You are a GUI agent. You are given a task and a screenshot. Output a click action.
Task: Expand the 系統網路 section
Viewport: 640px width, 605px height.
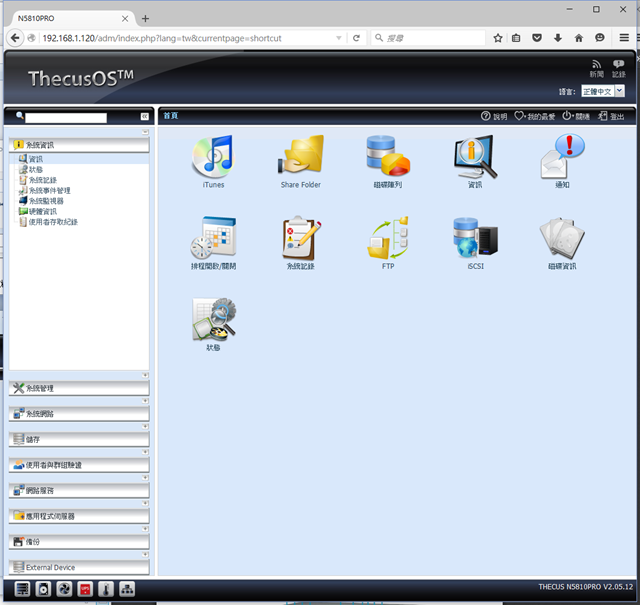79,414
